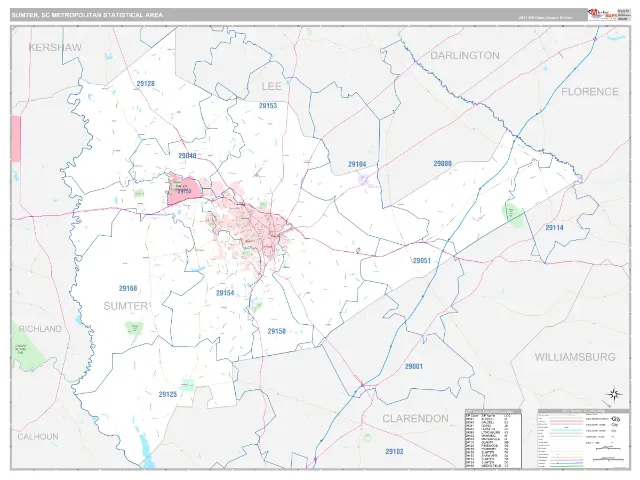
Task: Open the ZIP code index table
Action: click(x=493, y=439)
